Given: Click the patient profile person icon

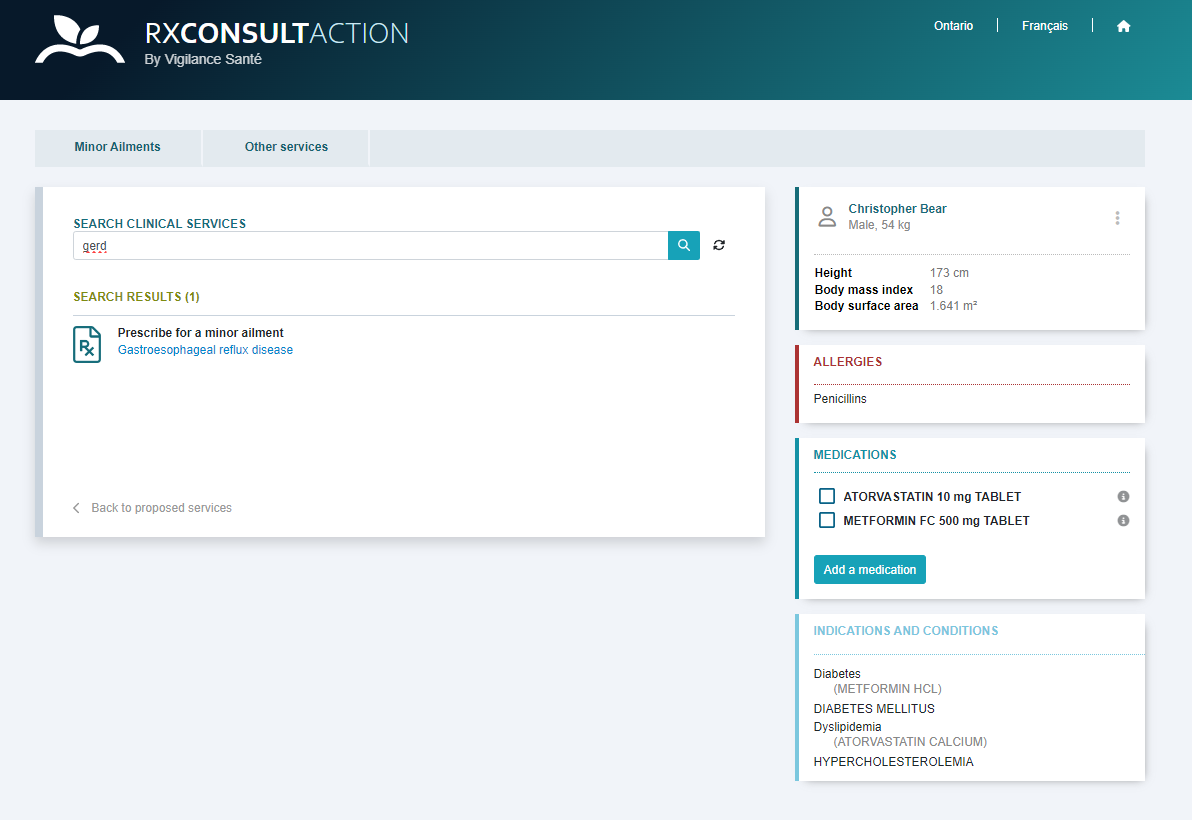Looking at the screenshot, I should click(x=827, y=216).
